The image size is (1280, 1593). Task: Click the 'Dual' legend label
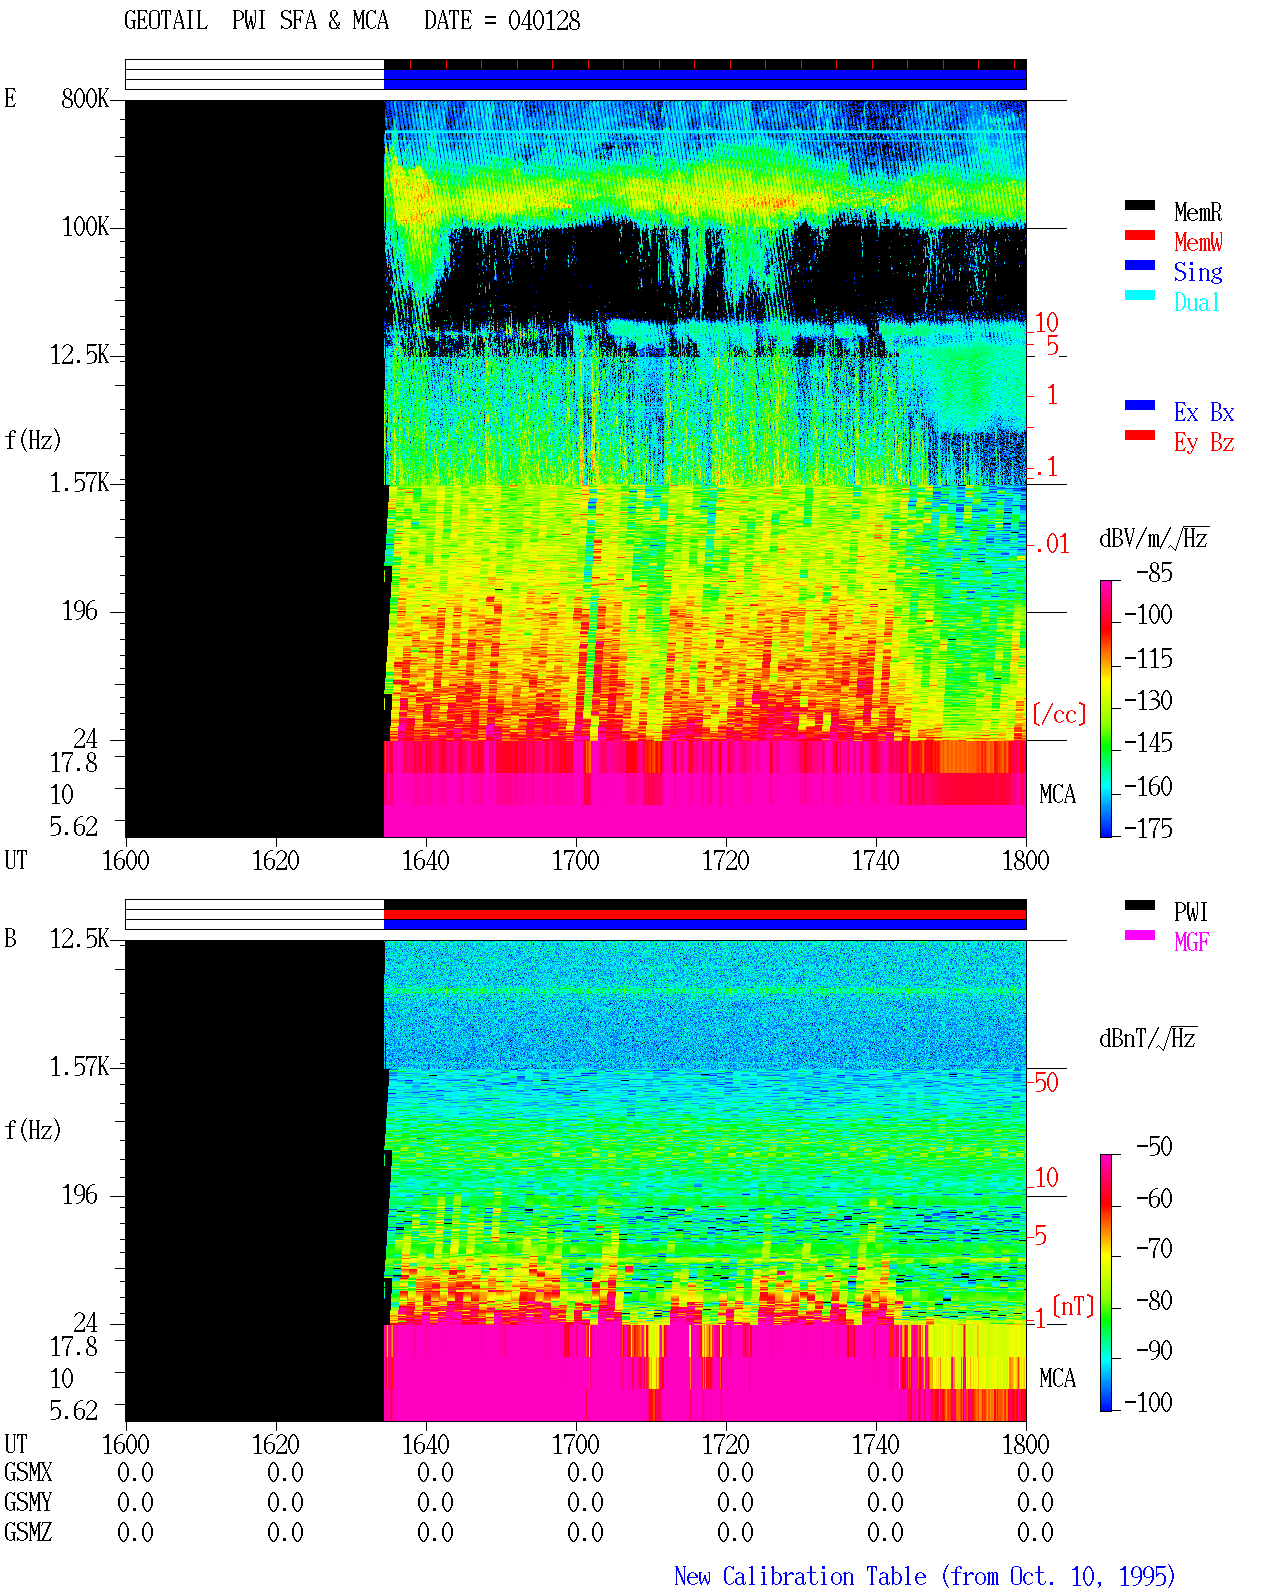[1198, 302]
